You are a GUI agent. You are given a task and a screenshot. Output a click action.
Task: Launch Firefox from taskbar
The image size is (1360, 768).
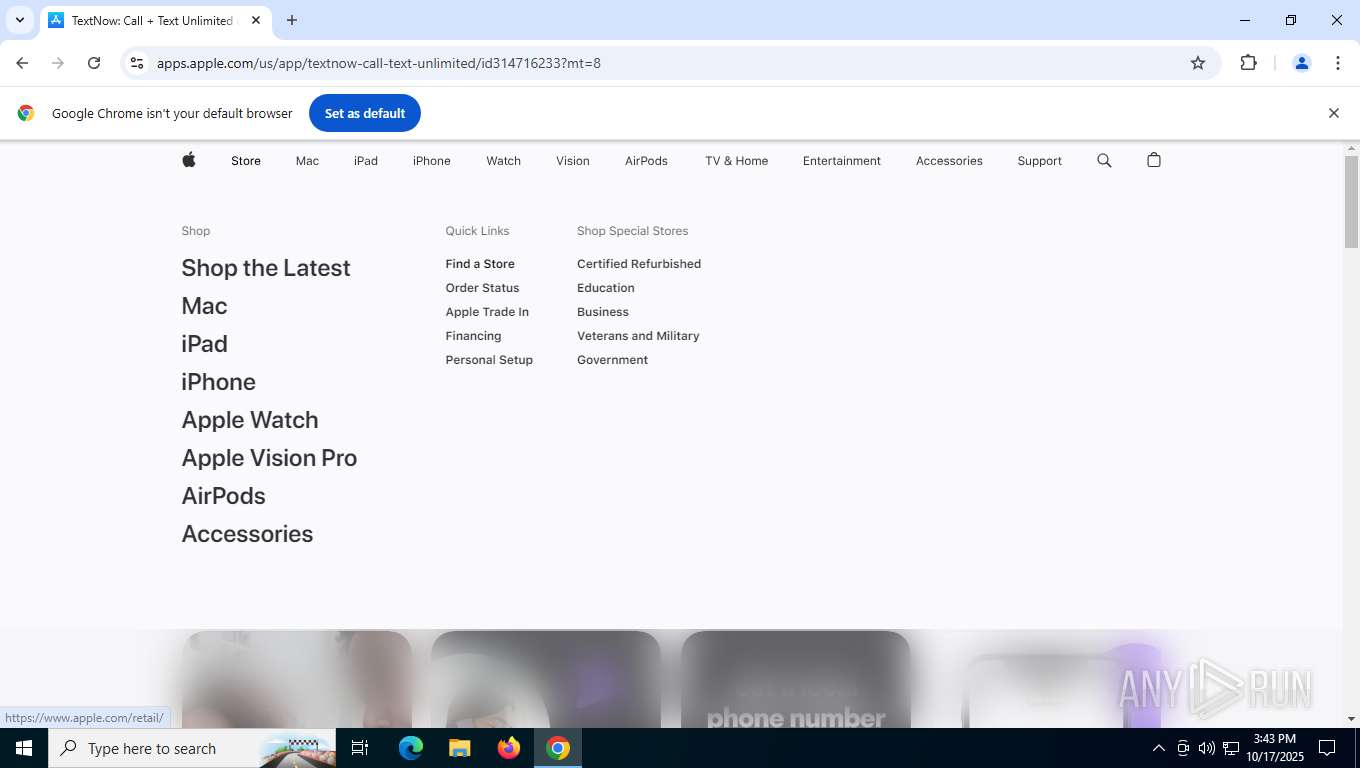pyautogui.click(x=509, y=748)
